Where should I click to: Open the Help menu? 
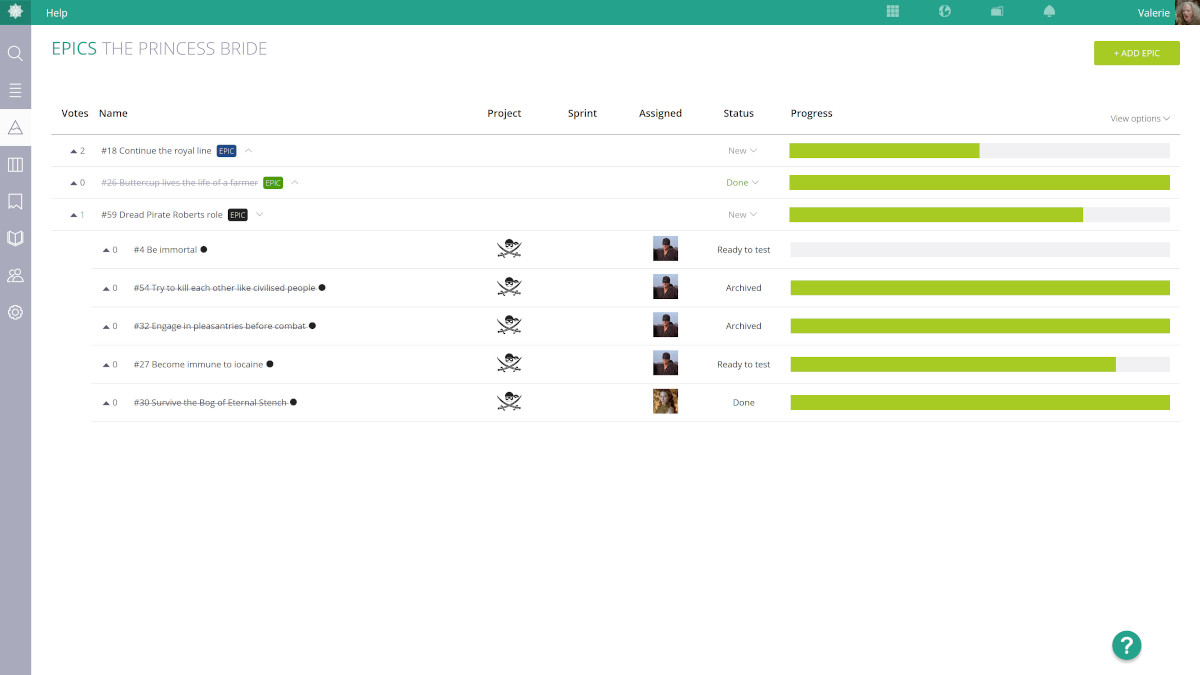coord(57,13)
